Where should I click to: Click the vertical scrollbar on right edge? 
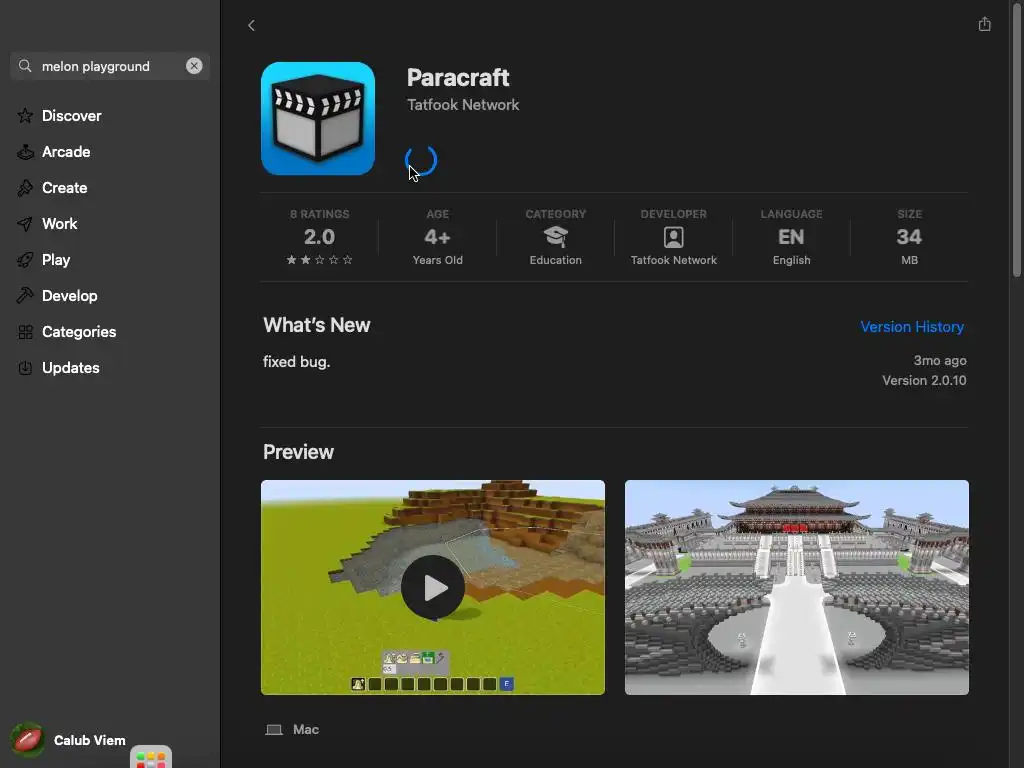point(1017,140)
